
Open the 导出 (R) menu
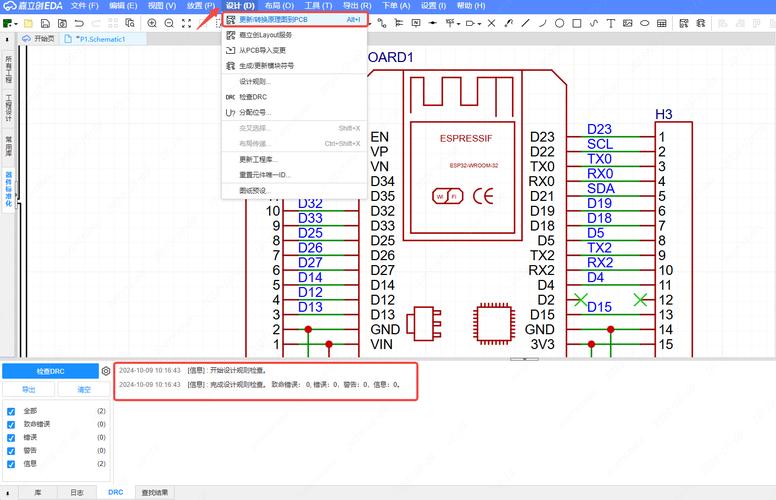(x=357, y=6)
